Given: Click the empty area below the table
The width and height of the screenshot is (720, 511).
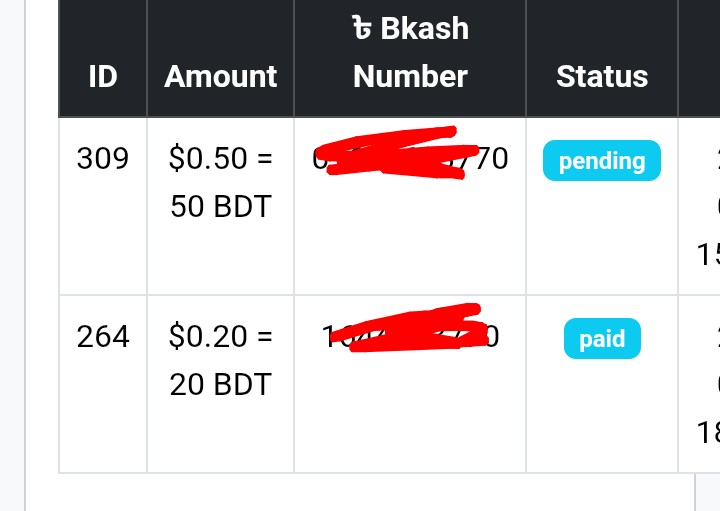Looking at the screenshot, I should 358,492.
